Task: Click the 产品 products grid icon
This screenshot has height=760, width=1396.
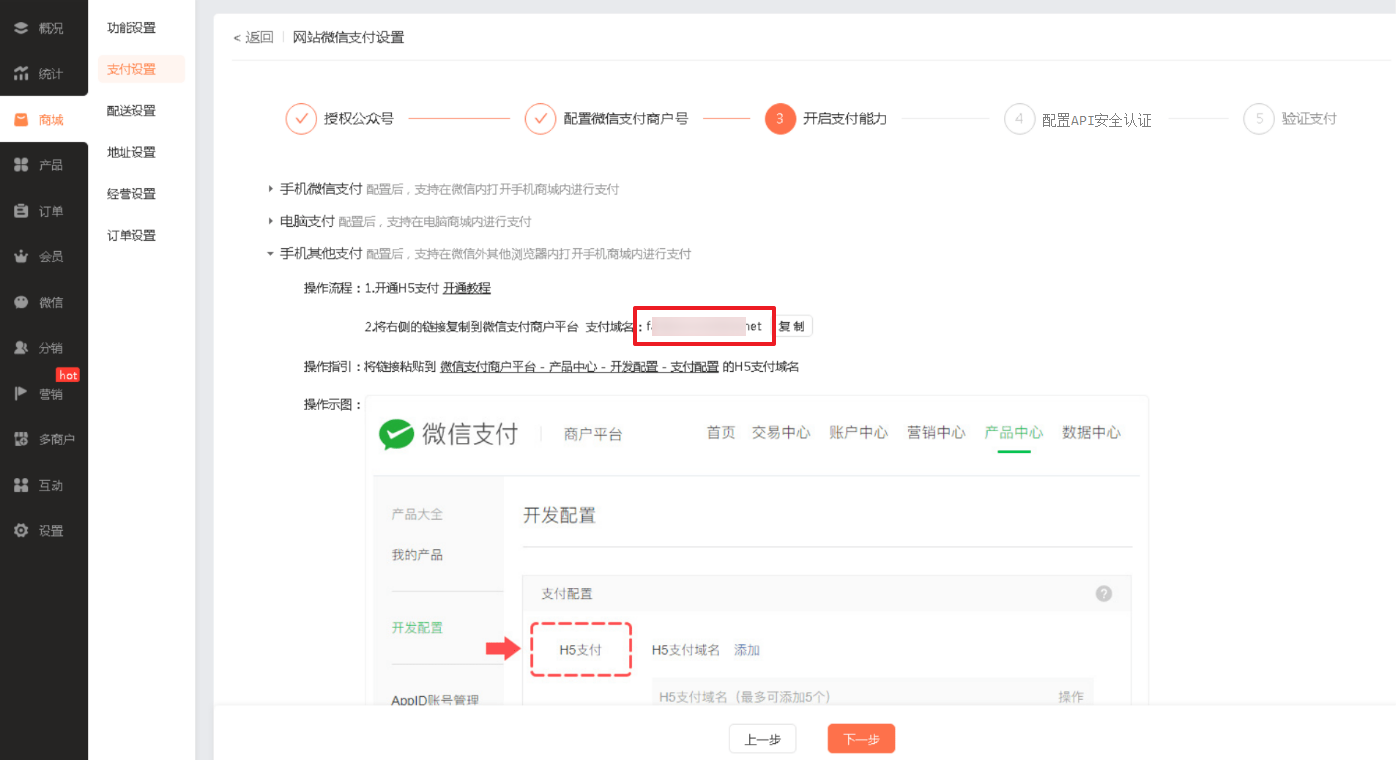Action: pos(21,165)
